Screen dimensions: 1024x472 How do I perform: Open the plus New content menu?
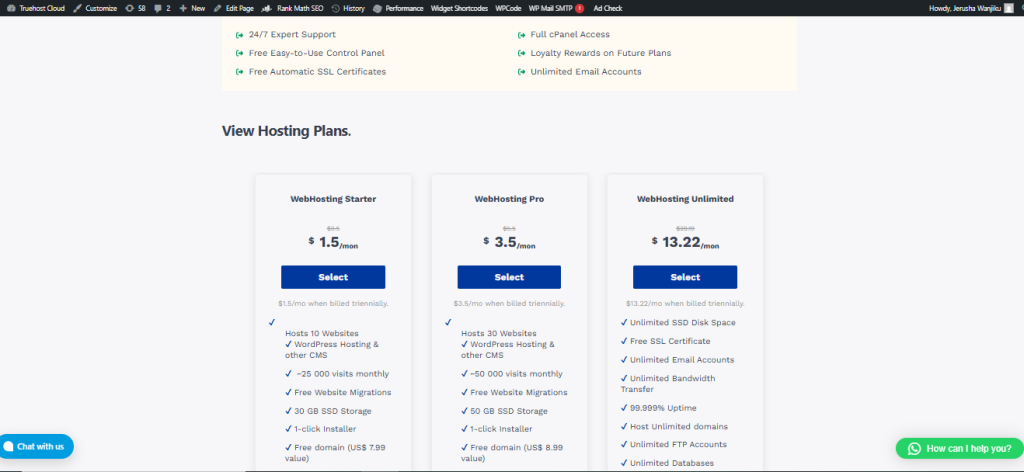tap(192, 8)
